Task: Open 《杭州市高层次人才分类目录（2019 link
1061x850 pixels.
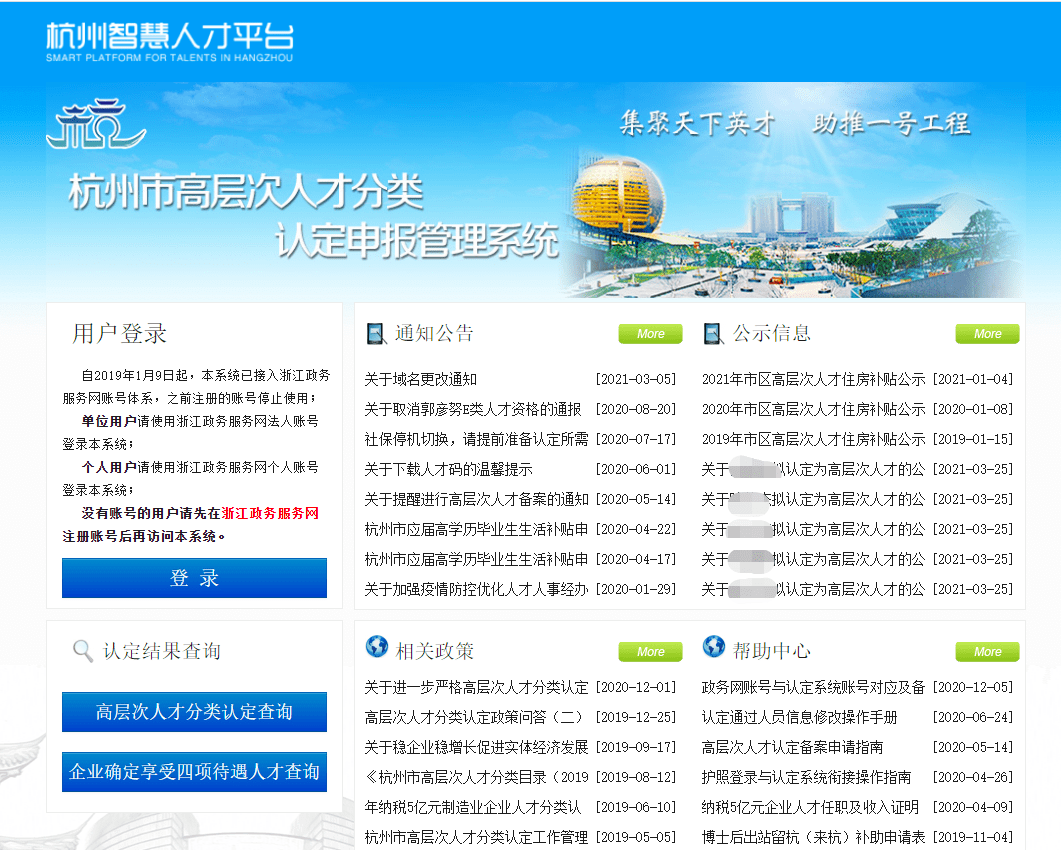Action: (x=476, y=777)
